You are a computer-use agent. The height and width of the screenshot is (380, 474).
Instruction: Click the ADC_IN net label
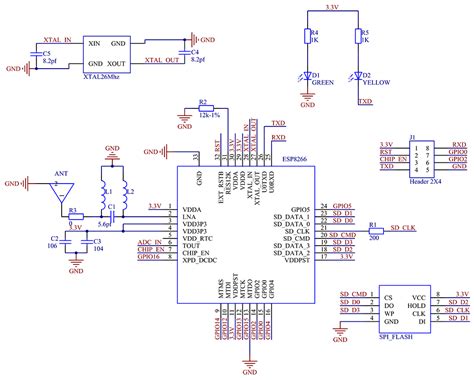pyautogui.click(x=149, y=242)
